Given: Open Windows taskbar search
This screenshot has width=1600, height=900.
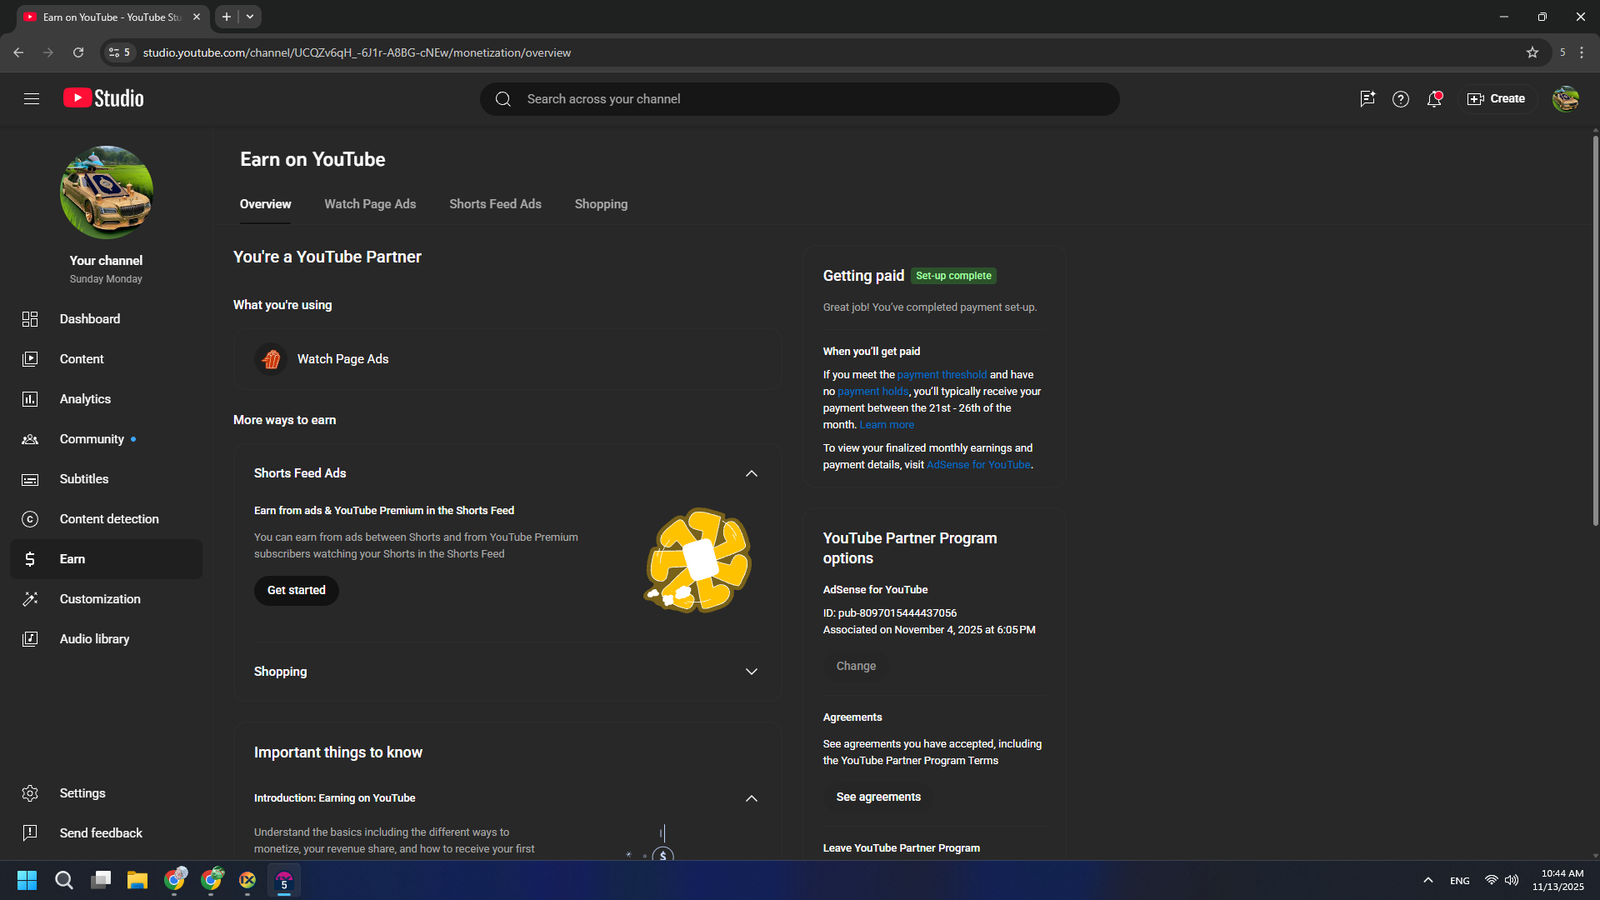Looking at the screenshot, I should (x=64, y=880).
